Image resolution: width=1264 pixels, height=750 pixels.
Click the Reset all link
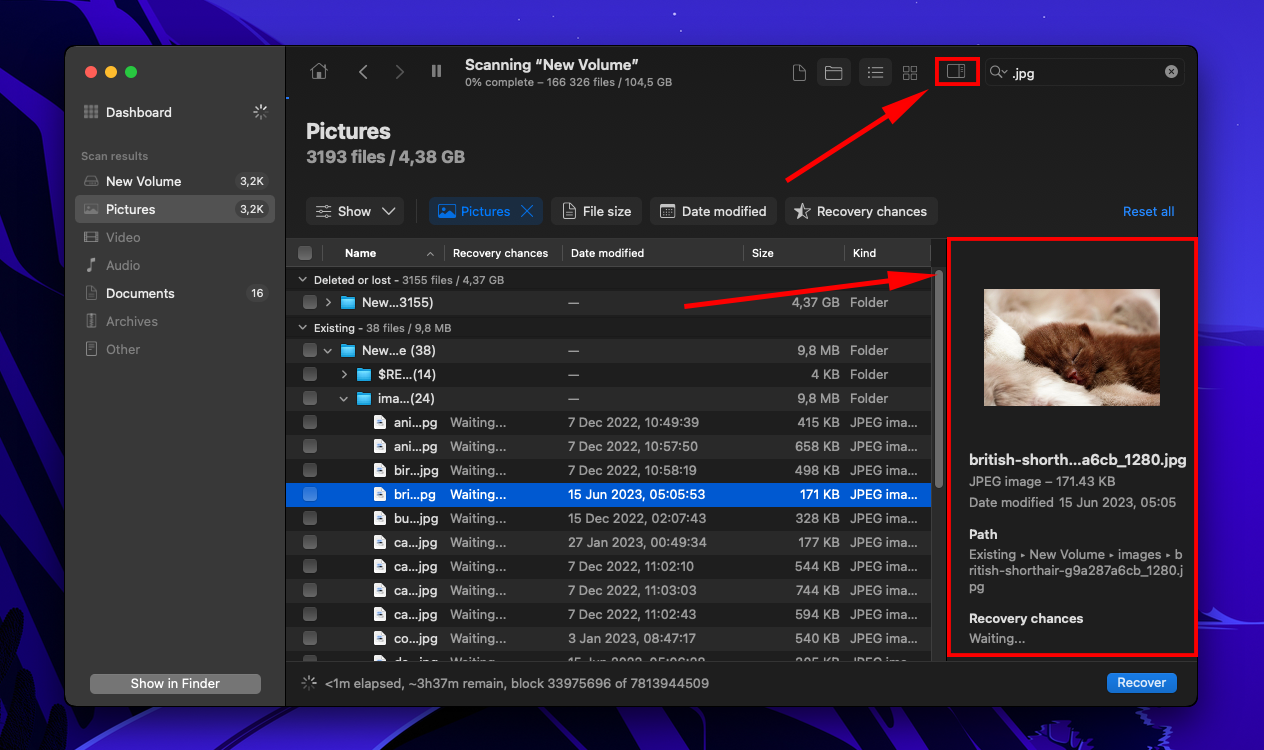click(1148, 211)
